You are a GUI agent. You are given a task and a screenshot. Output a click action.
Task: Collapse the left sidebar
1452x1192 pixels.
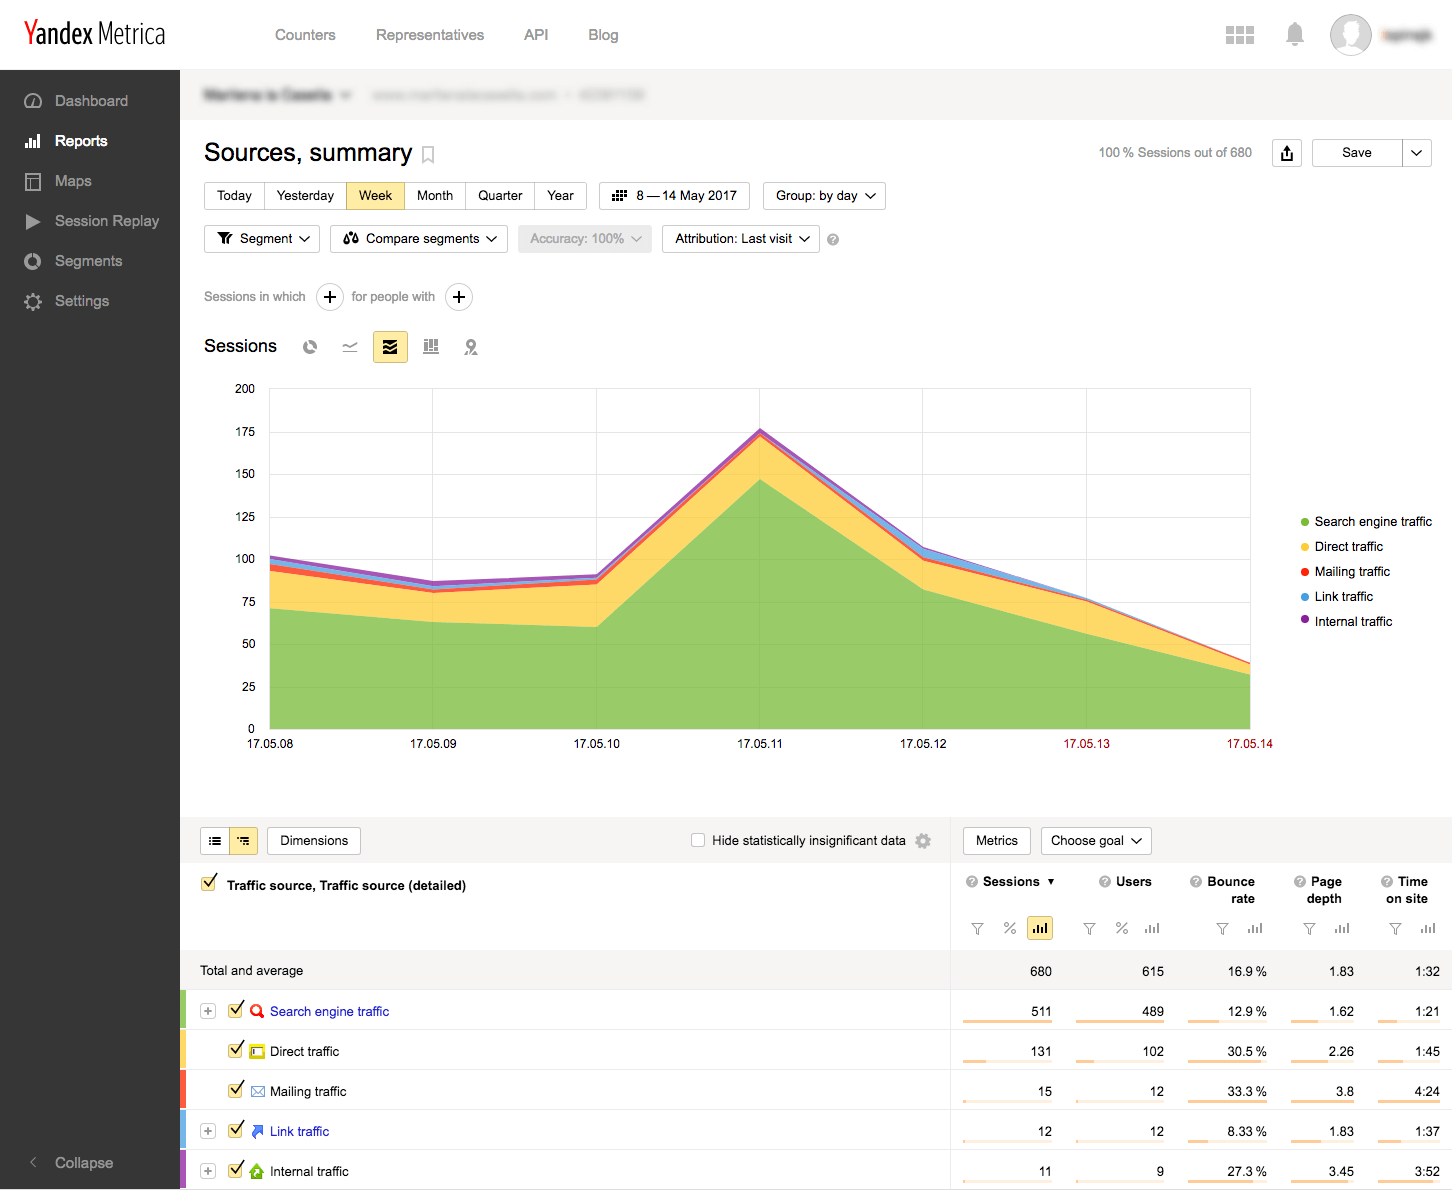pyautogui.click(x=70, y=1162)
